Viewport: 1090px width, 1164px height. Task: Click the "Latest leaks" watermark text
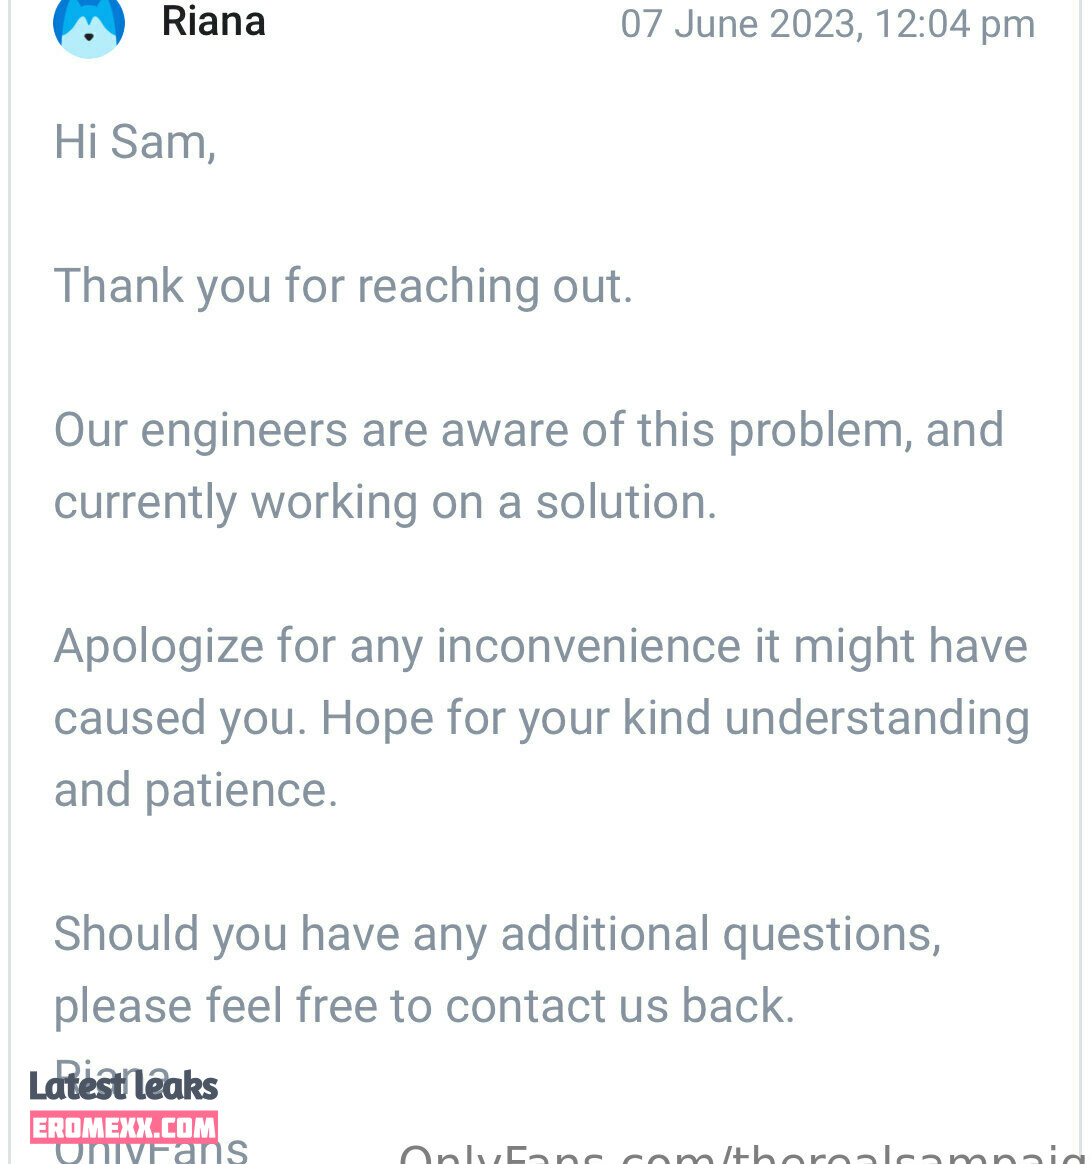(x=123, y=1087)
